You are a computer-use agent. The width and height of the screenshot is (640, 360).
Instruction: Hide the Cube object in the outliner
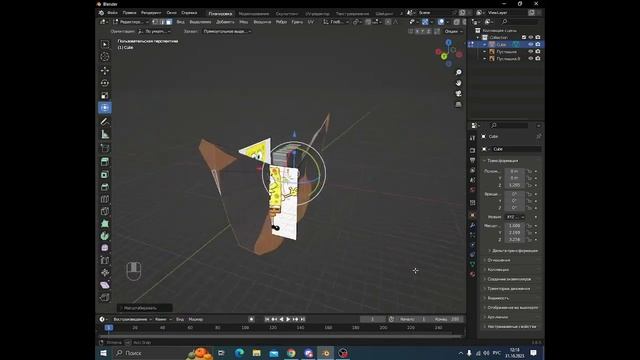[x=531, y=44]
